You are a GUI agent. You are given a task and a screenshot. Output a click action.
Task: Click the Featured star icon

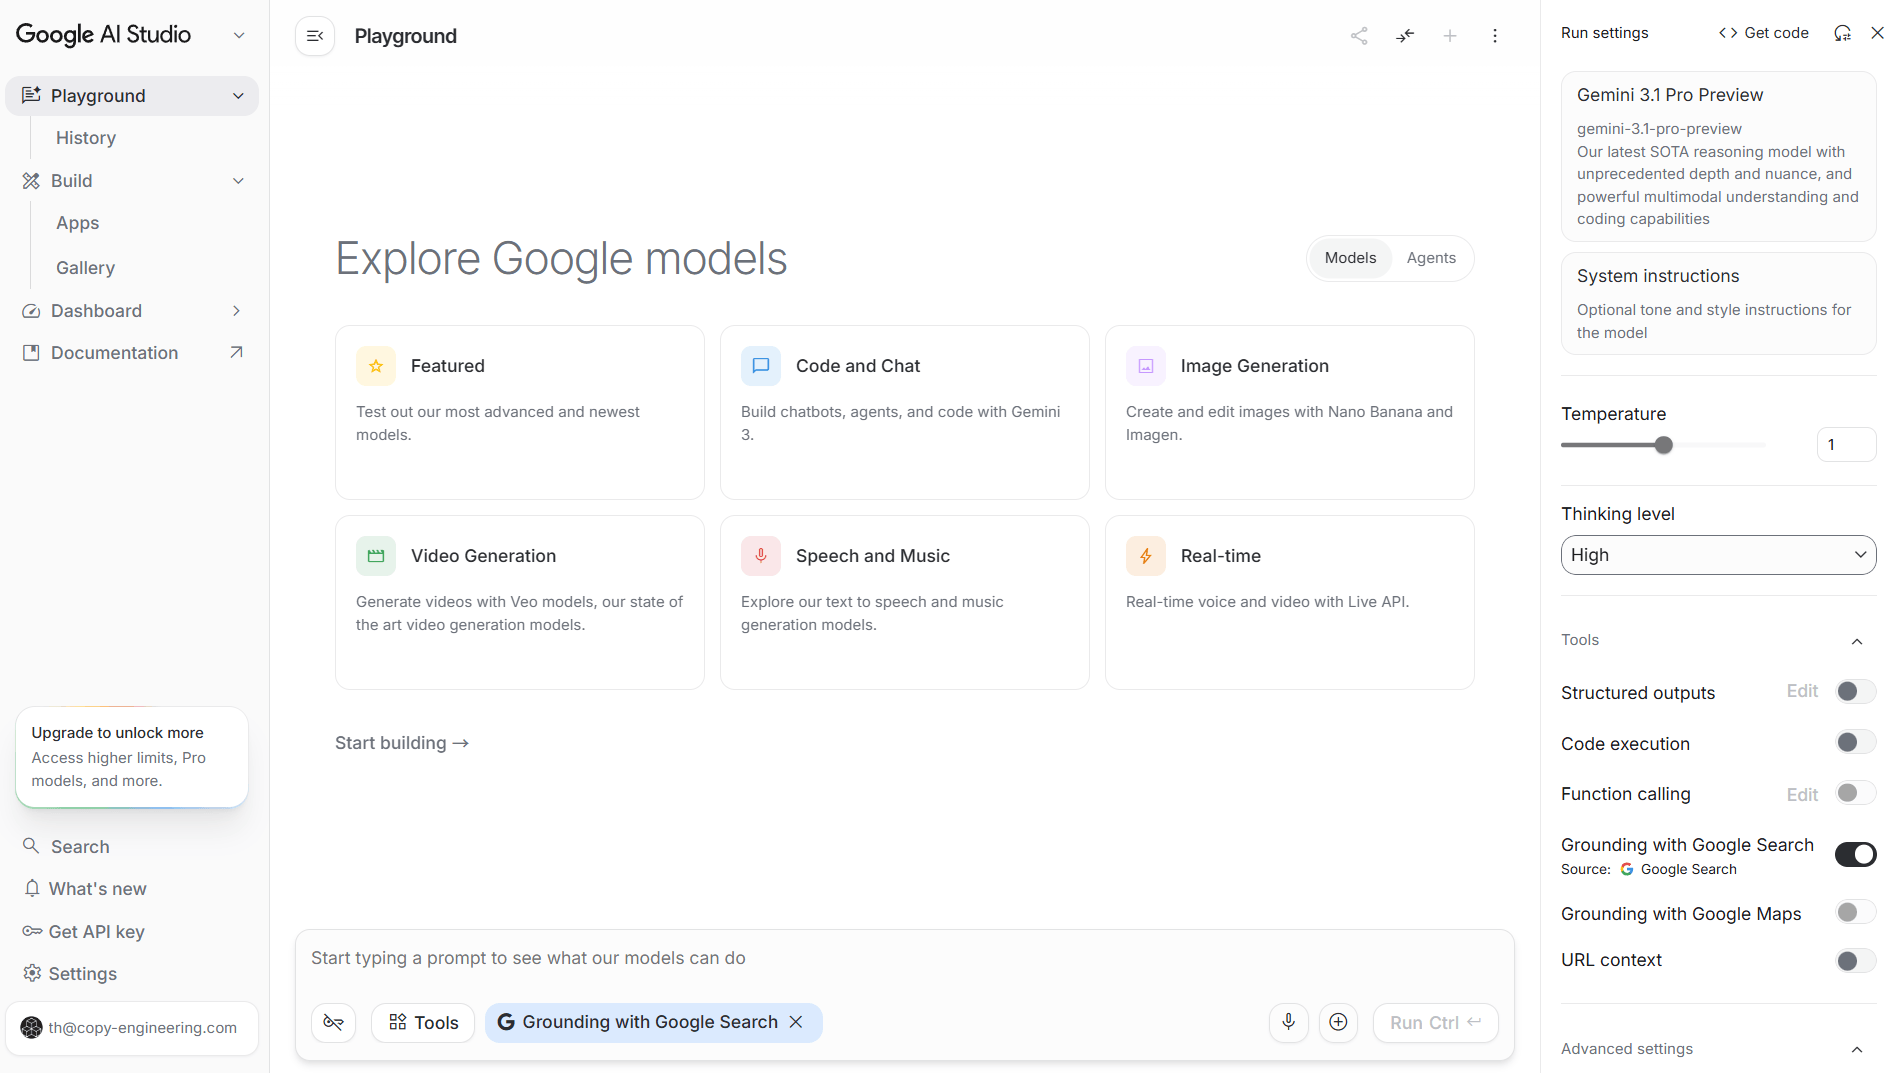376,366
